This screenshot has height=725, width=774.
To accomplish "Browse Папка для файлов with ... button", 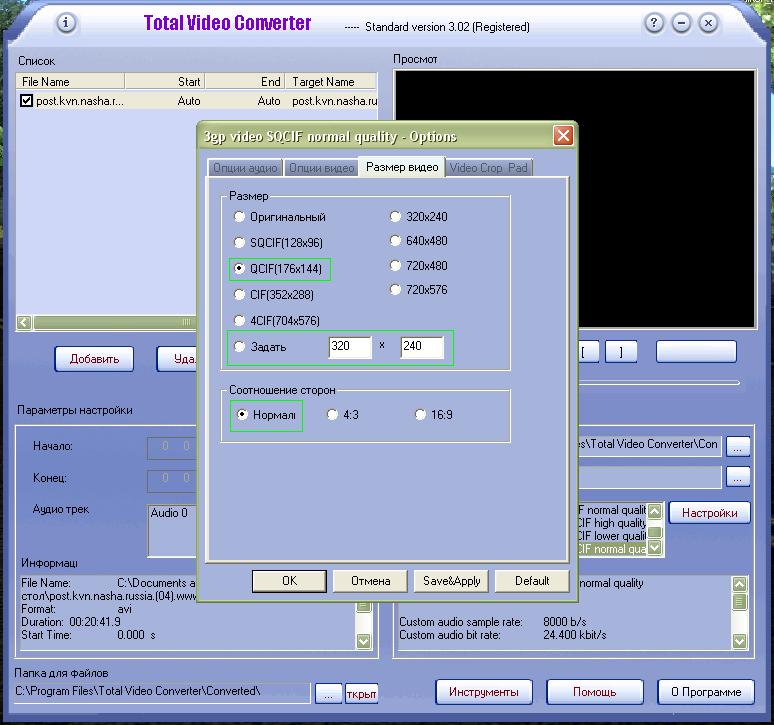I will (328, 694).
